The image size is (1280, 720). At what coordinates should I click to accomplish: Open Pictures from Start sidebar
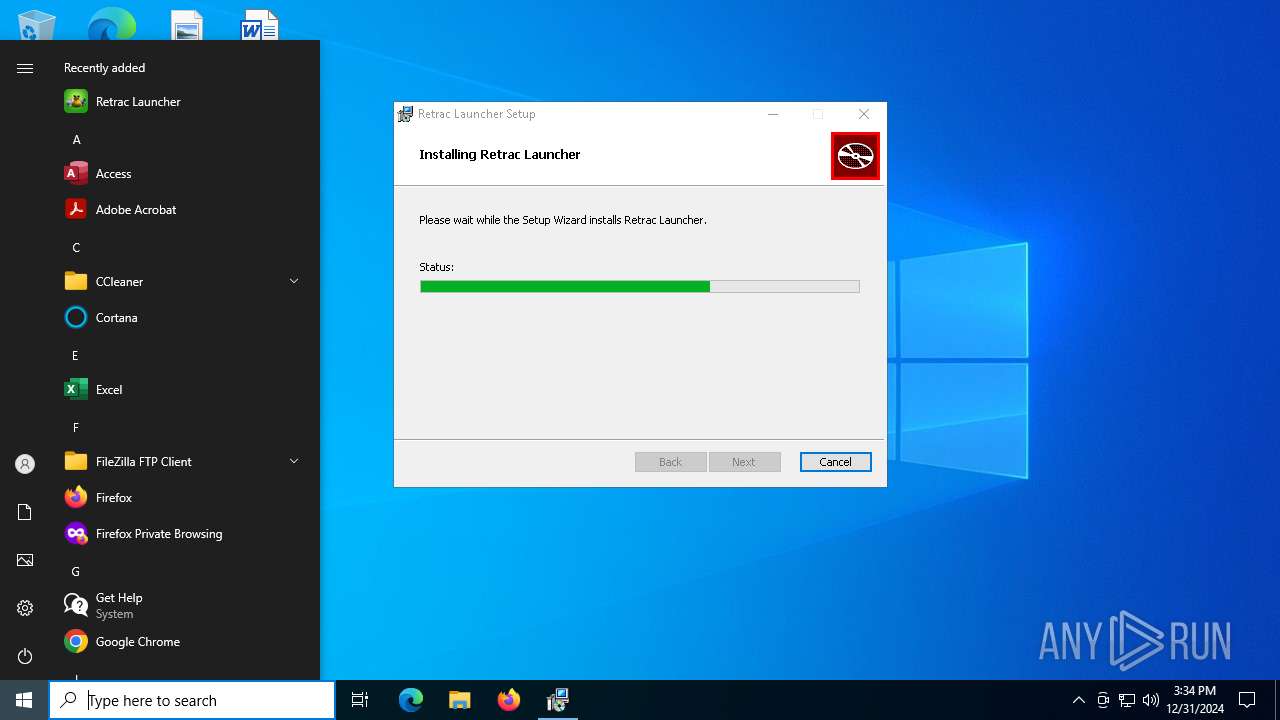coord(25,560)
